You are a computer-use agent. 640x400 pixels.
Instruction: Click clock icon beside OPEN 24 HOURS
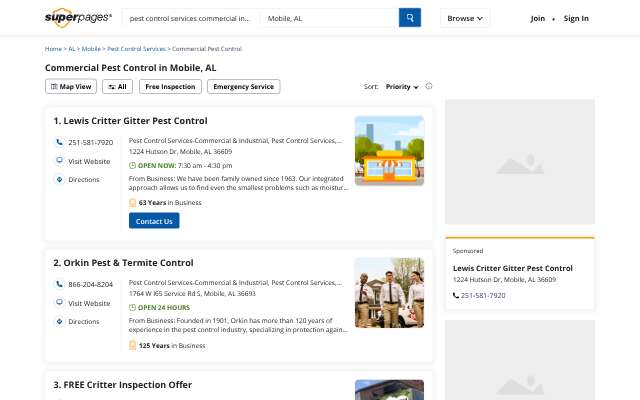[132, 307]
